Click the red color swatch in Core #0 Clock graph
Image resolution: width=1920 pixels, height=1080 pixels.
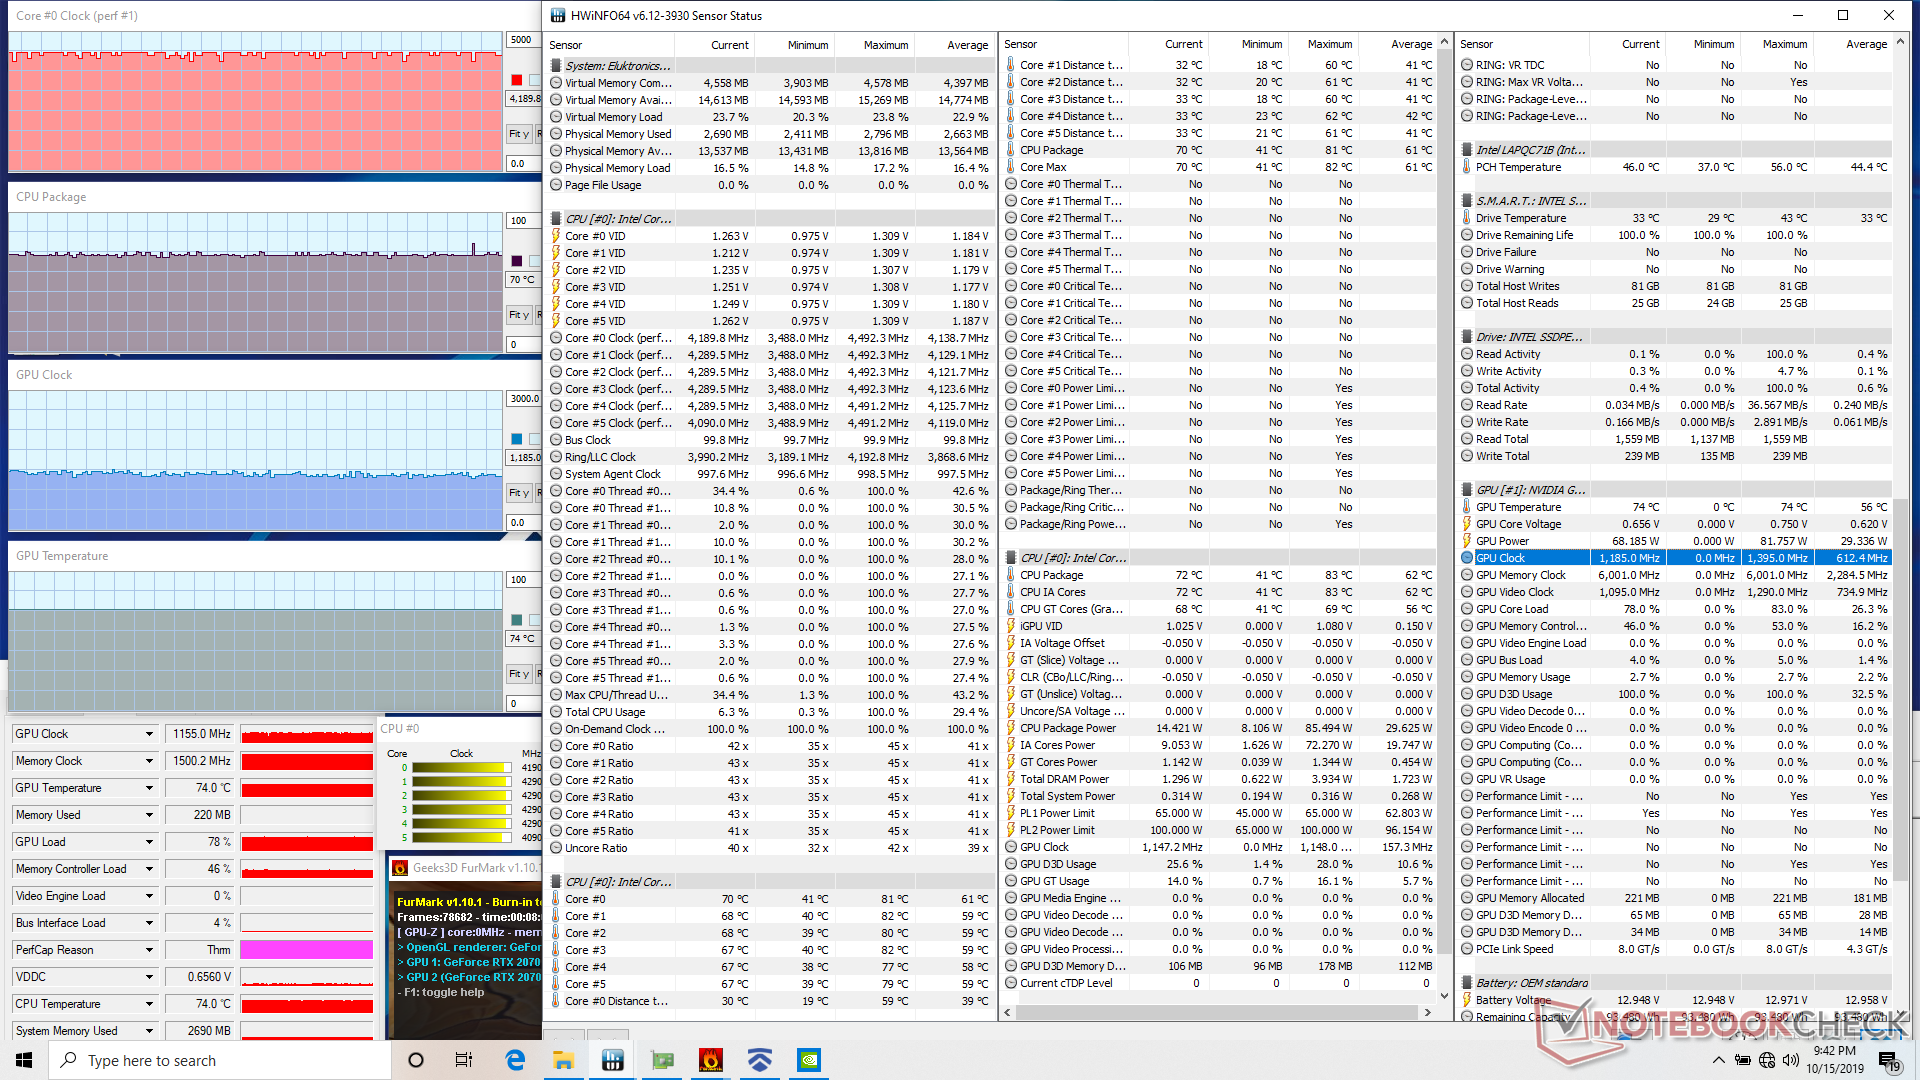516,80
